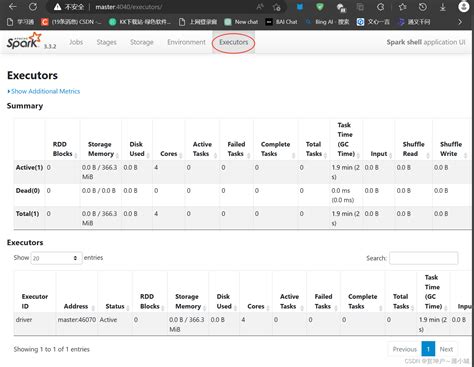Select page 1 in pagination
This screenshot has width=474, height=367.
pyautogui.click(x=428, y=349)
